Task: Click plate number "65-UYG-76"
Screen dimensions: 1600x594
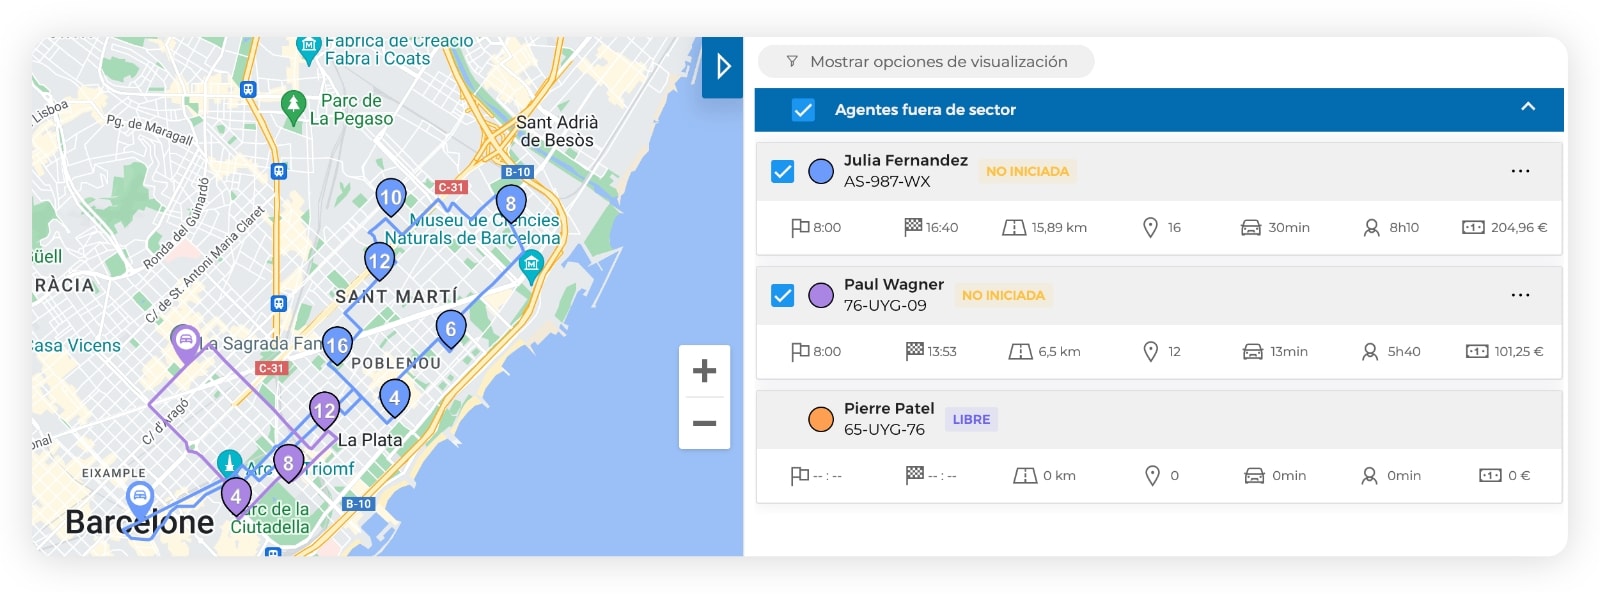Action: point(884,429)
